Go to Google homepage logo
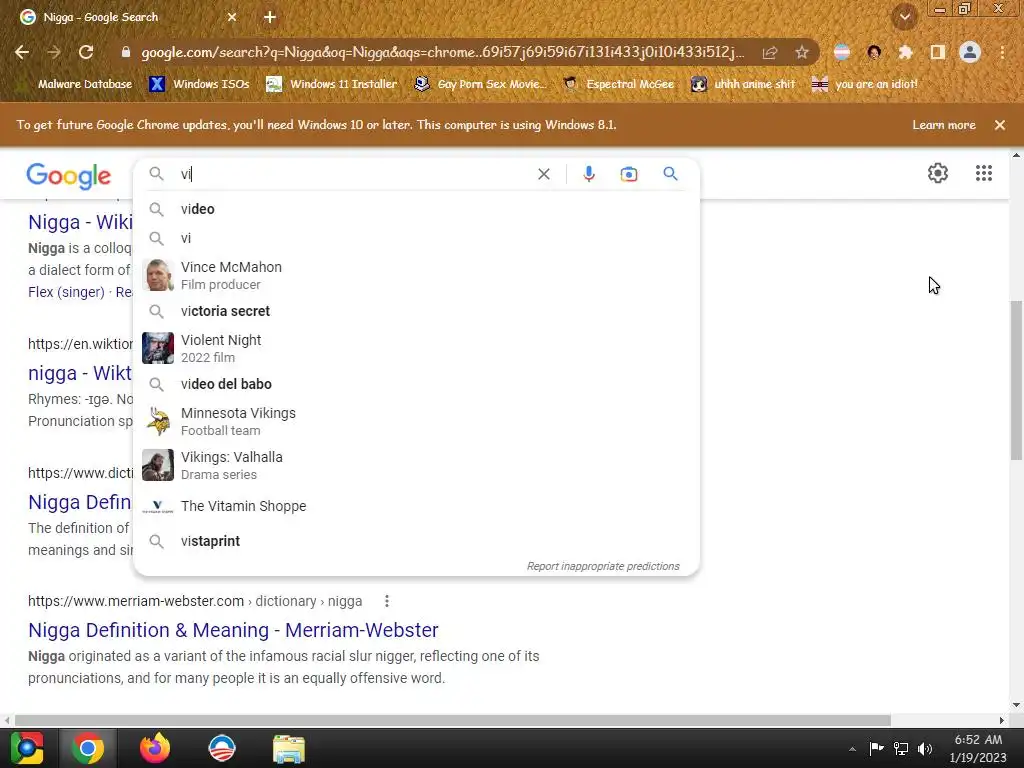The width and height of the screenshot is (1024, 768). coord(69,176)
